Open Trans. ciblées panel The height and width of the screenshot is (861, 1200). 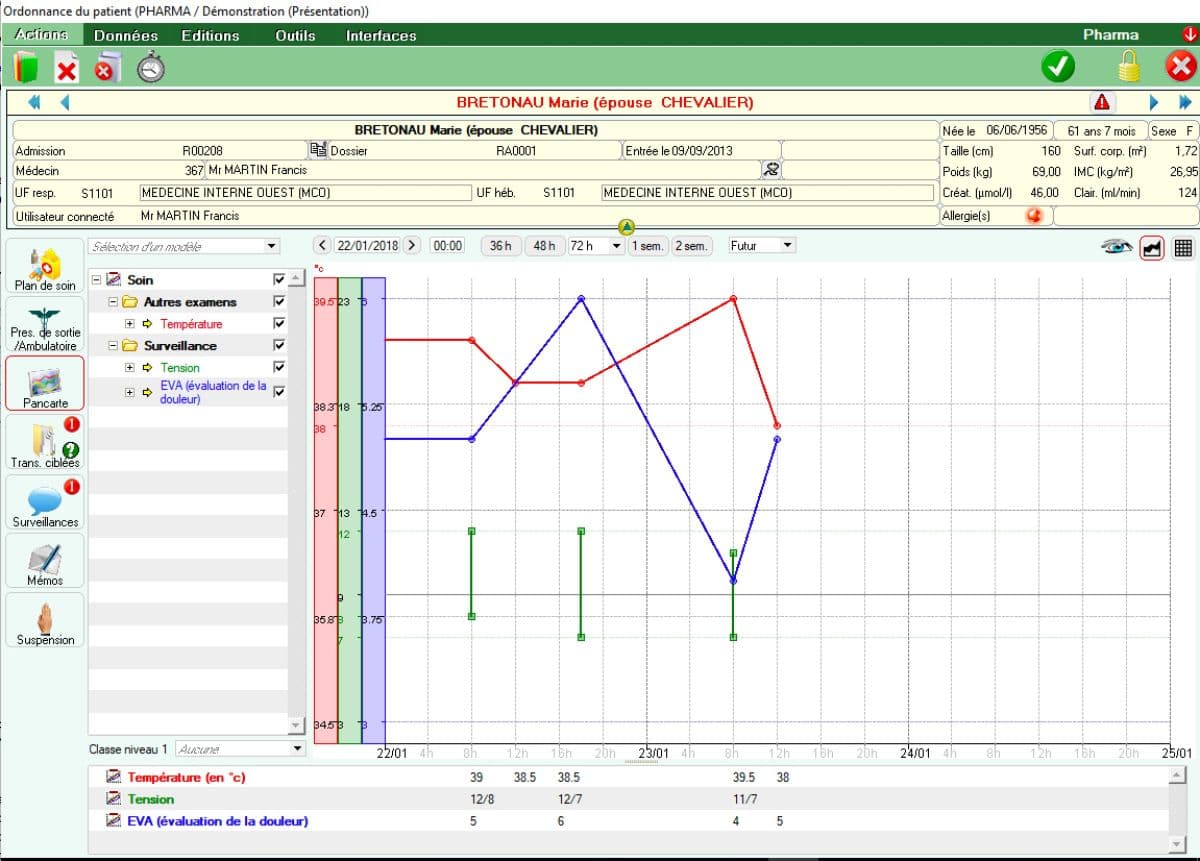coord(45,443)
